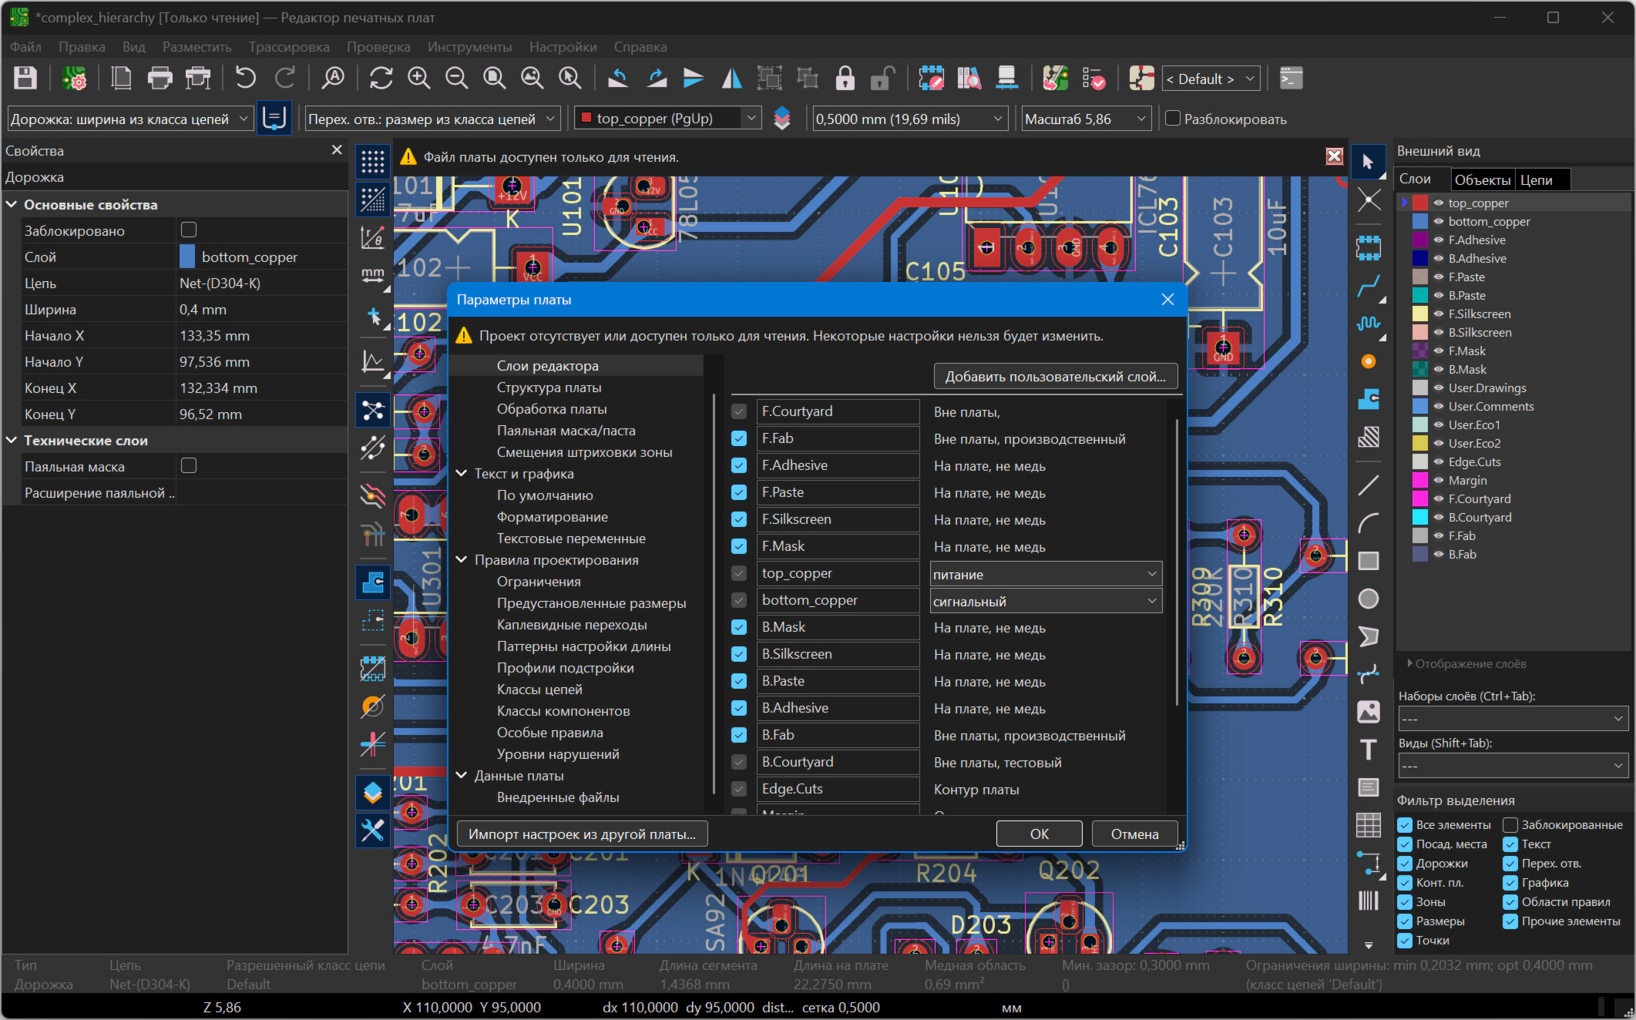Click Отмена in the Параметры платы dialog
This screenshot has width=1636, height=1020.
click(x=1134, y=834)
